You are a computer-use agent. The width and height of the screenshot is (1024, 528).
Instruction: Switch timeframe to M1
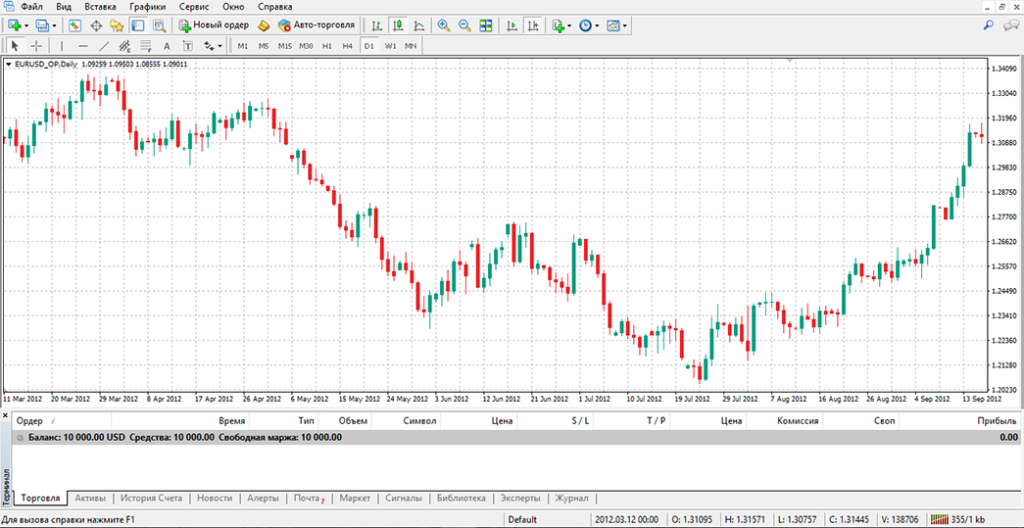[x=243, y=46]
